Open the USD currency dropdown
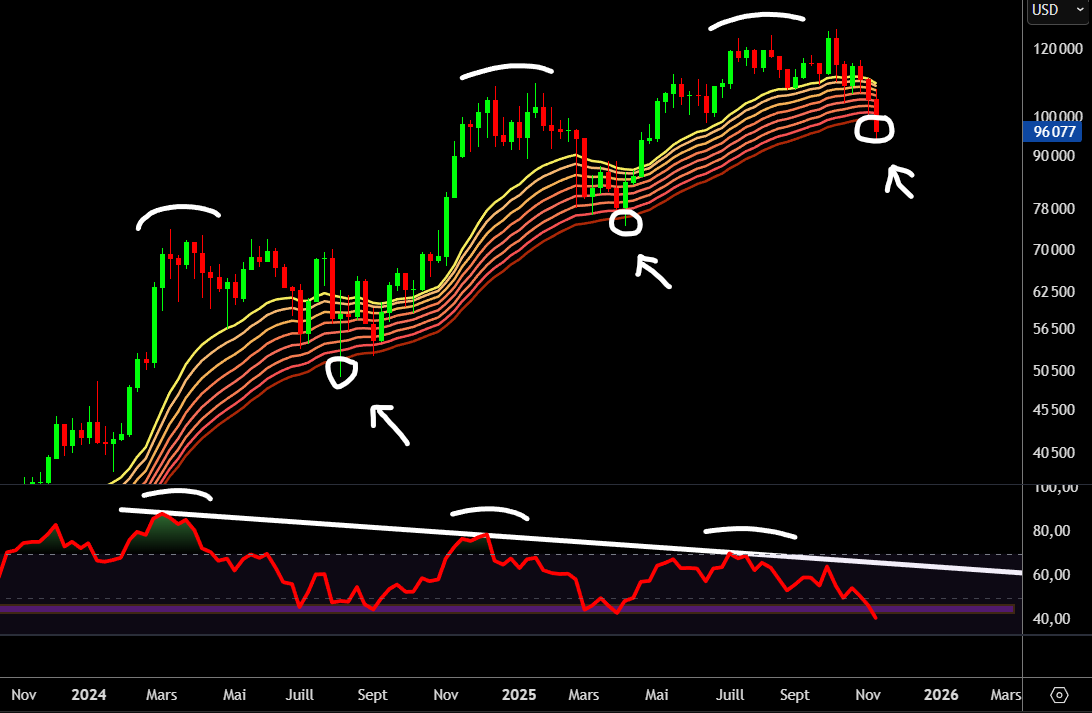The image size is (1092, 713). pyautogui.click(x=1057, y=10)
